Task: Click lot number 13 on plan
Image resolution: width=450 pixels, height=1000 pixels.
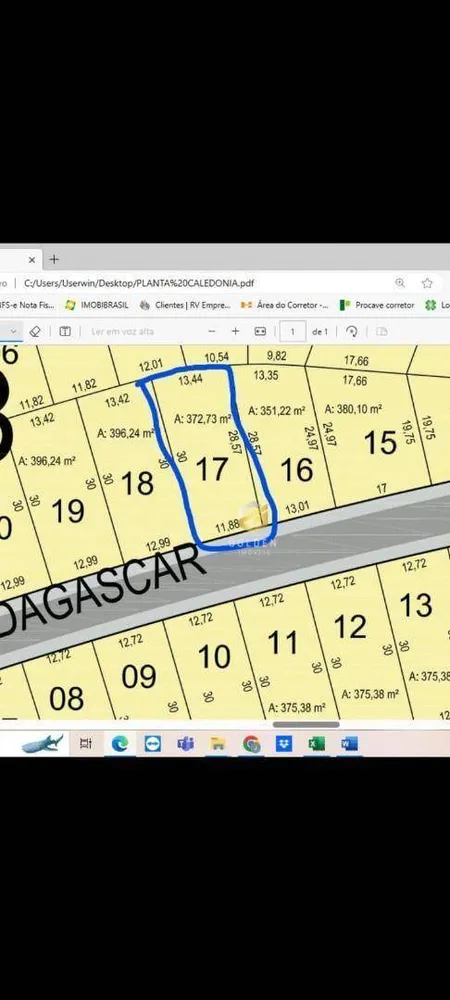Action: pyautogui.click(x=416, y=605)
